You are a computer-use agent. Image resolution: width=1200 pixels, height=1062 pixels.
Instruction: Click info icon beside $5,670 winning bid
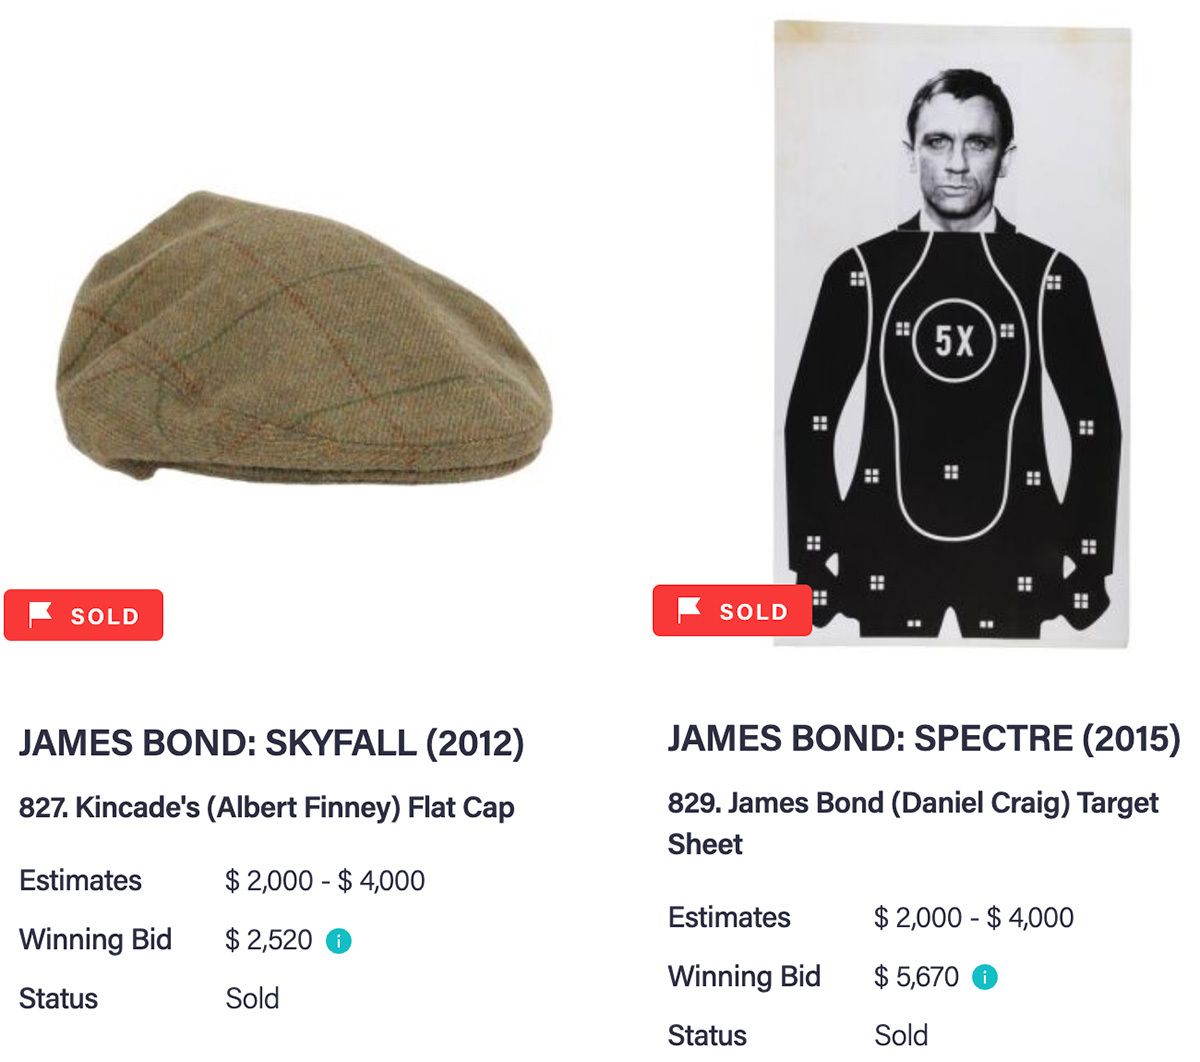tap(985, 977)
